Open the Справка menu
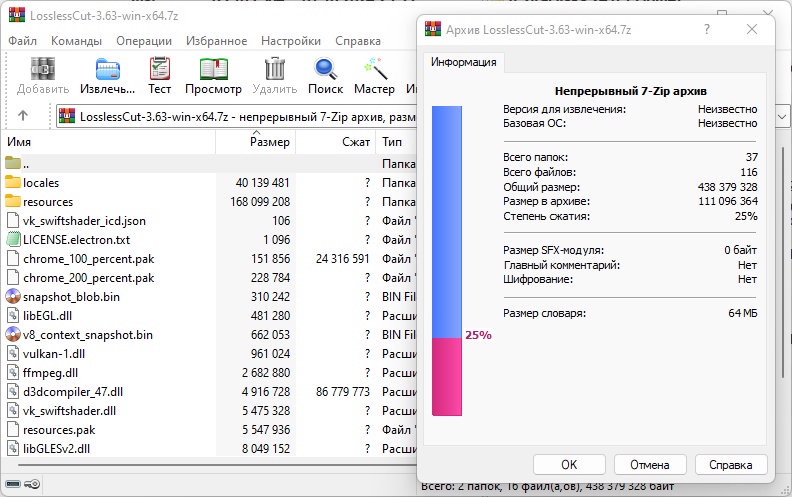Screen dimensions: 792x497 point(358,41)
